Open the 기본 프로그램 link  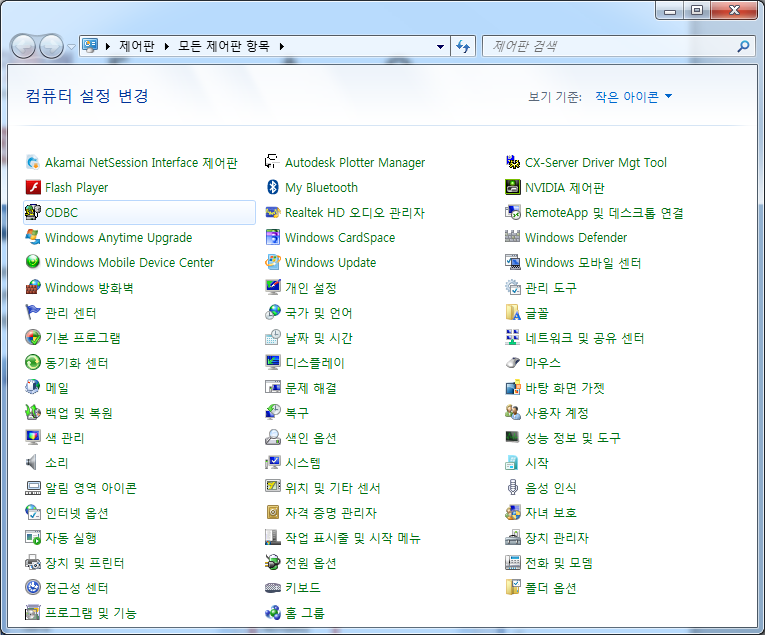tap(82, 337)
